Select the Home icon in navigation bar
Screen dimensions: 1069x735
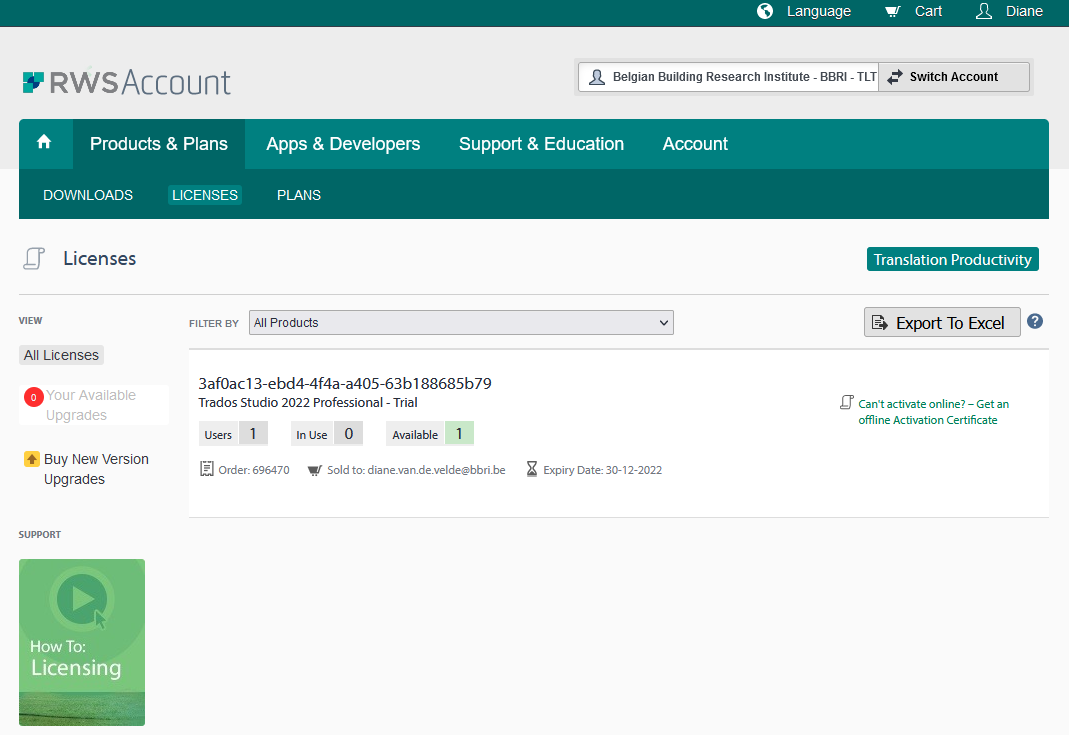click(44, 143)
